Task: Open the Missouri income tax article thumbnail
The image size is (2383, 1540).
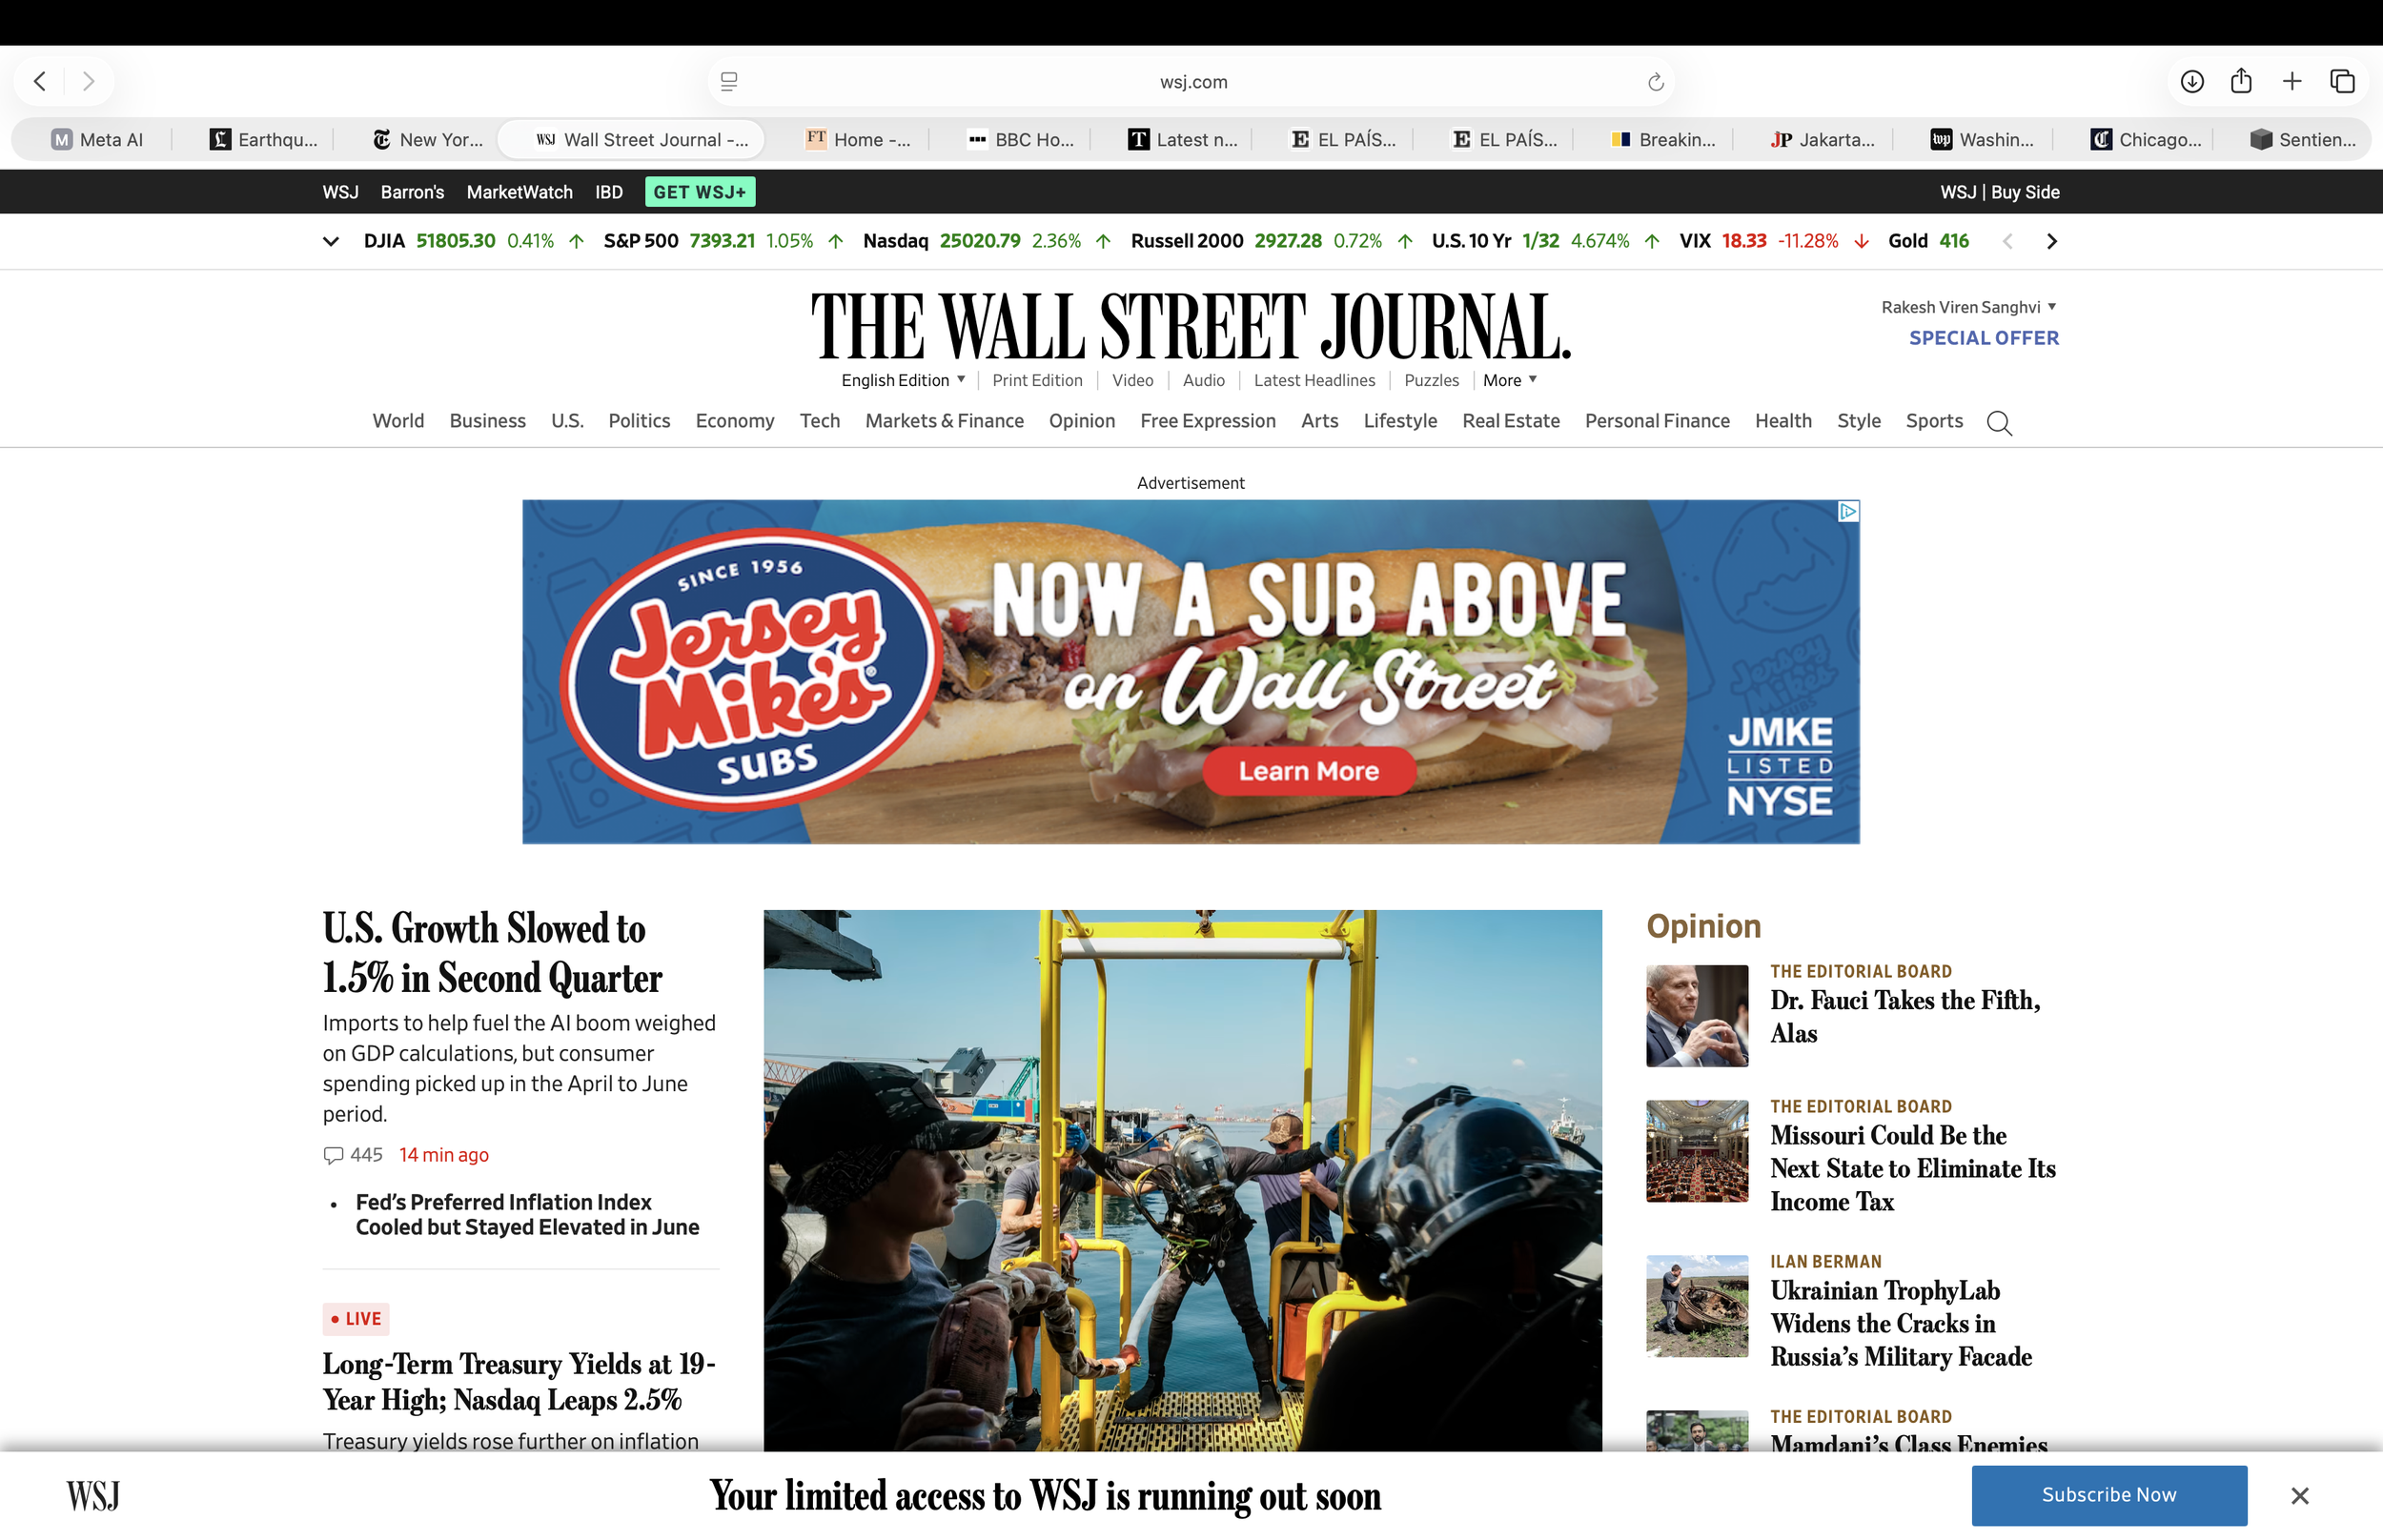Action: pyautogui.click(x=1697, y=1151)
